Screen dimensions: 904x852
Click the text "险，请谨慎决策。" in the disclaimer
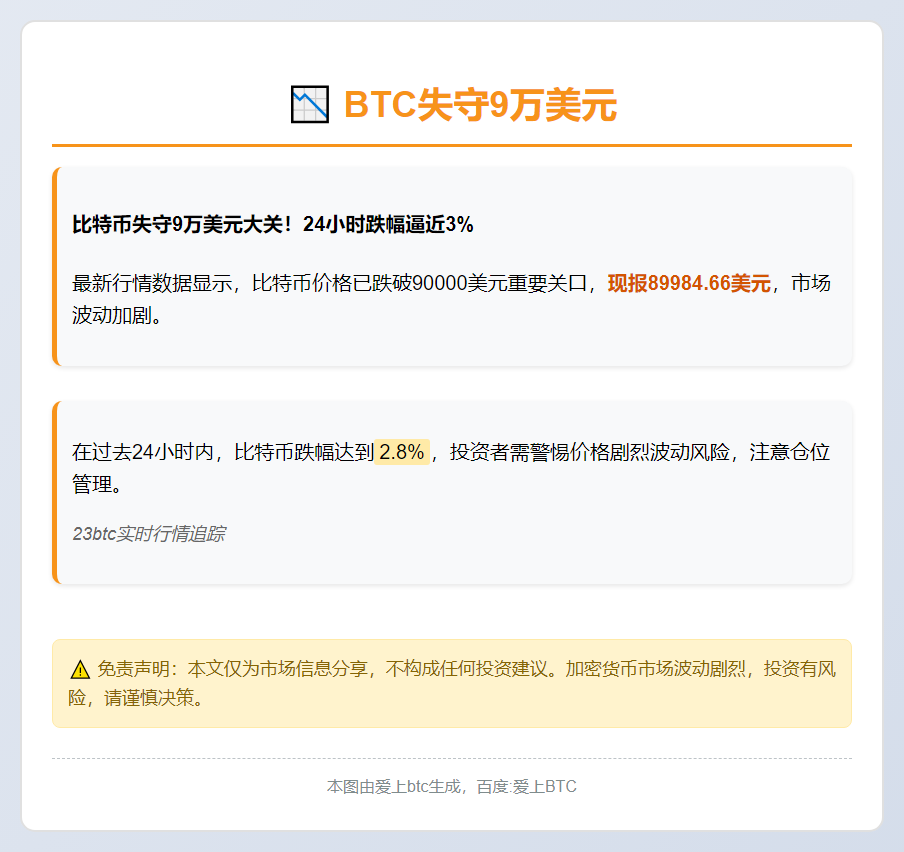135,698
